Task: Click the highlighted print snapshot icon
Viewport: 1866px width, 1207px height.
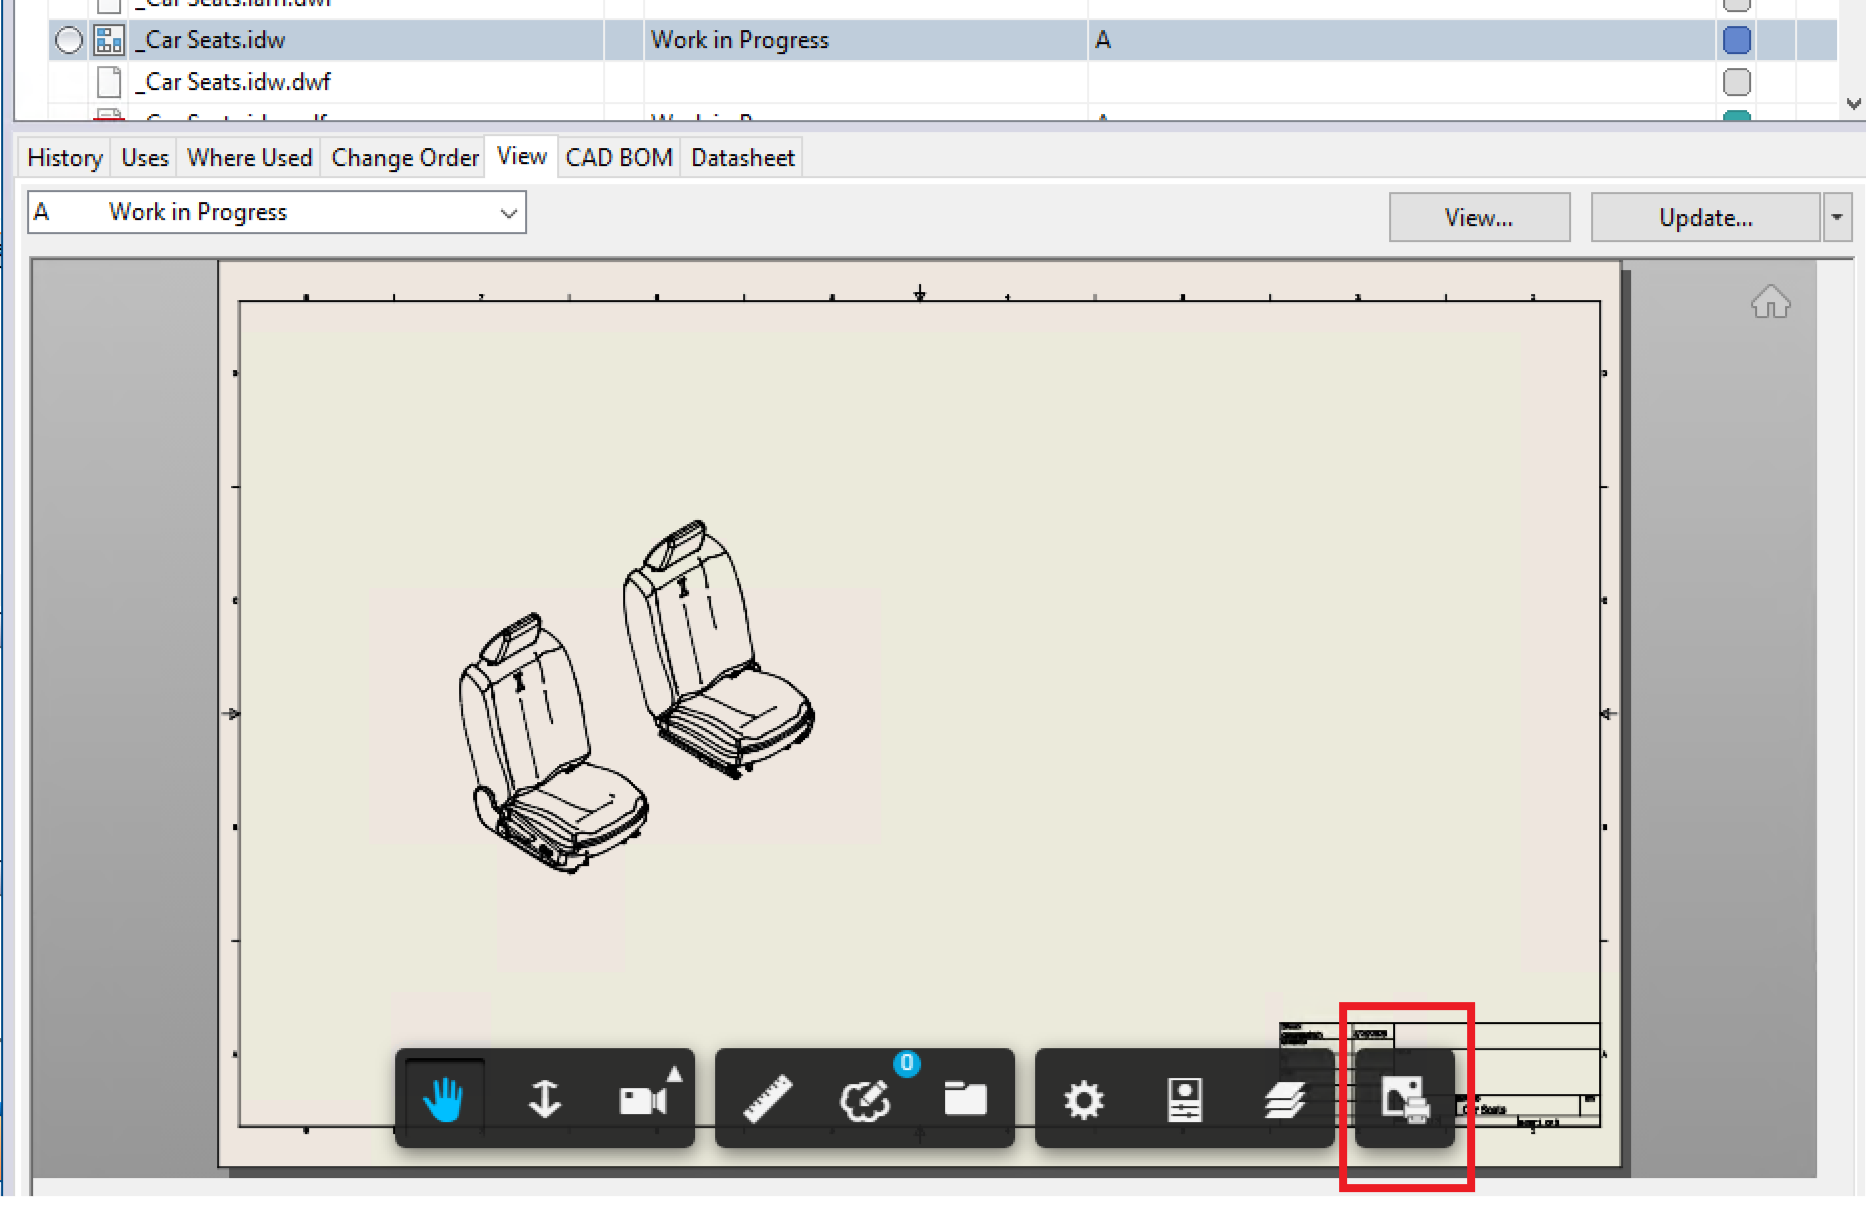Action: pos(1406,1100)
